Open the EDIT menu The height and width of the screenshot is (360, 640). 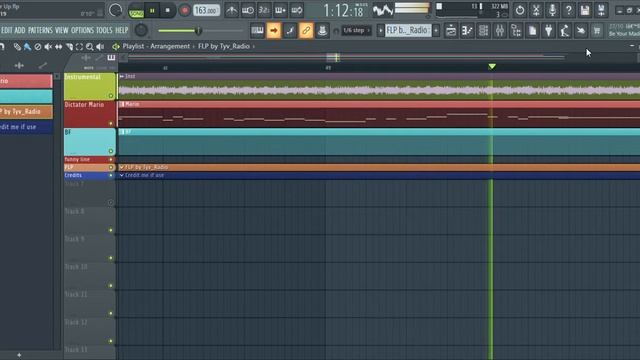(x=7, y=30)
